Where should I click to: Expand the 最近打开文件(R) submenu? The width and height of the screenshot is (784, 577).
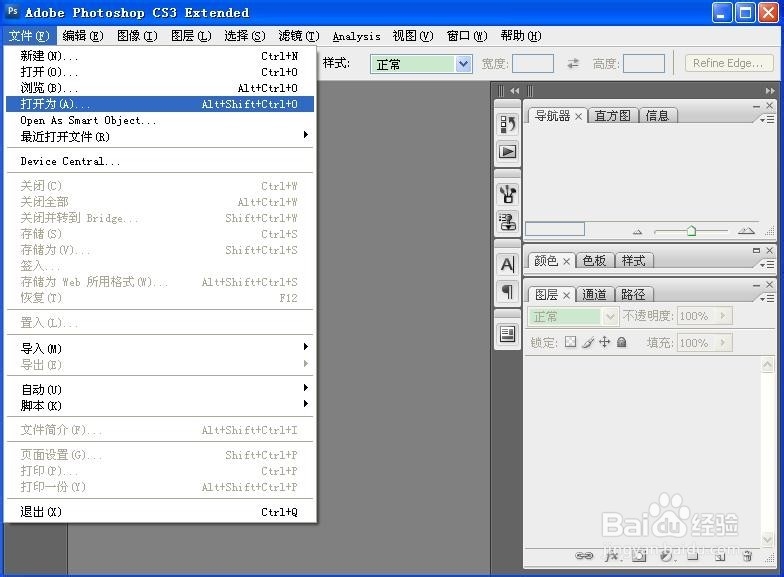tap(160, 136)
